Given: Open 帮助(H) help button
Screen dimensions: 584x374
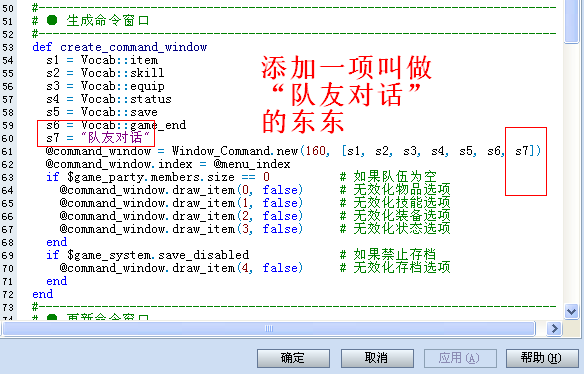Looking at the screenshot, I should (542, 358).
